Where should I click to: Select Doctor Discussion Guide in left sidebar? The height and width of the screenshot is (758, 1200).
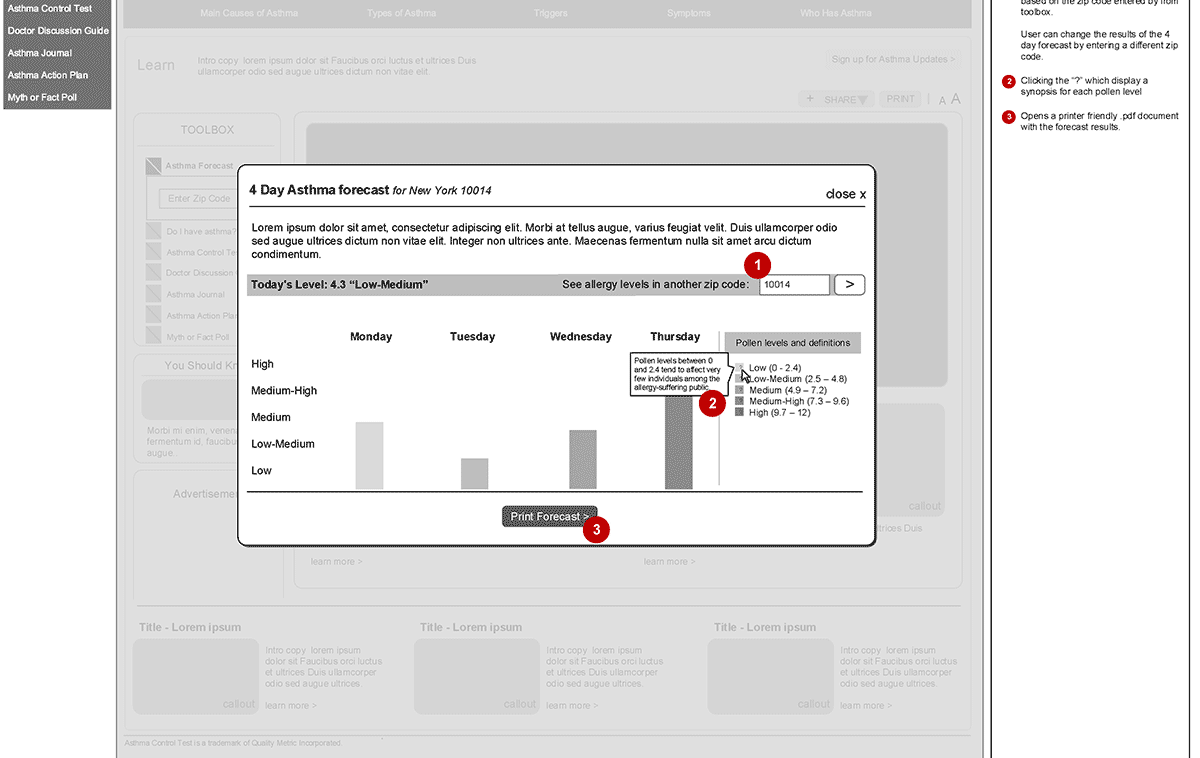click(x=58, y=31)
